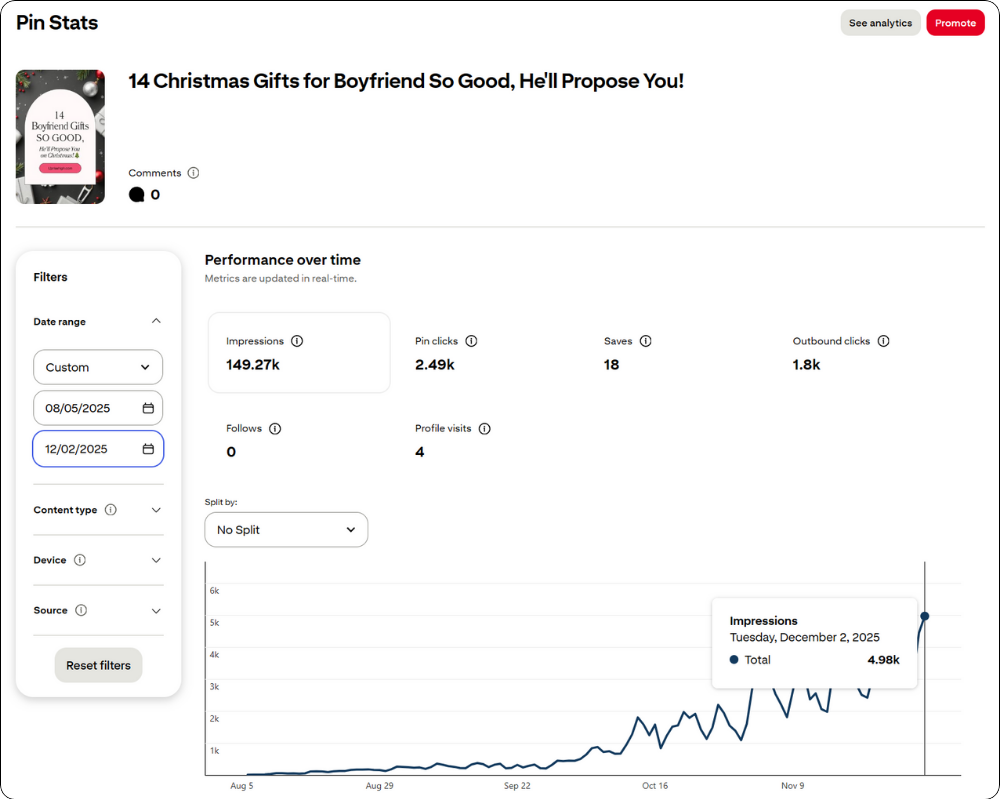Screen dimensions: 1000x799
Task: Open the No Split dropdown
Action: 286,530
